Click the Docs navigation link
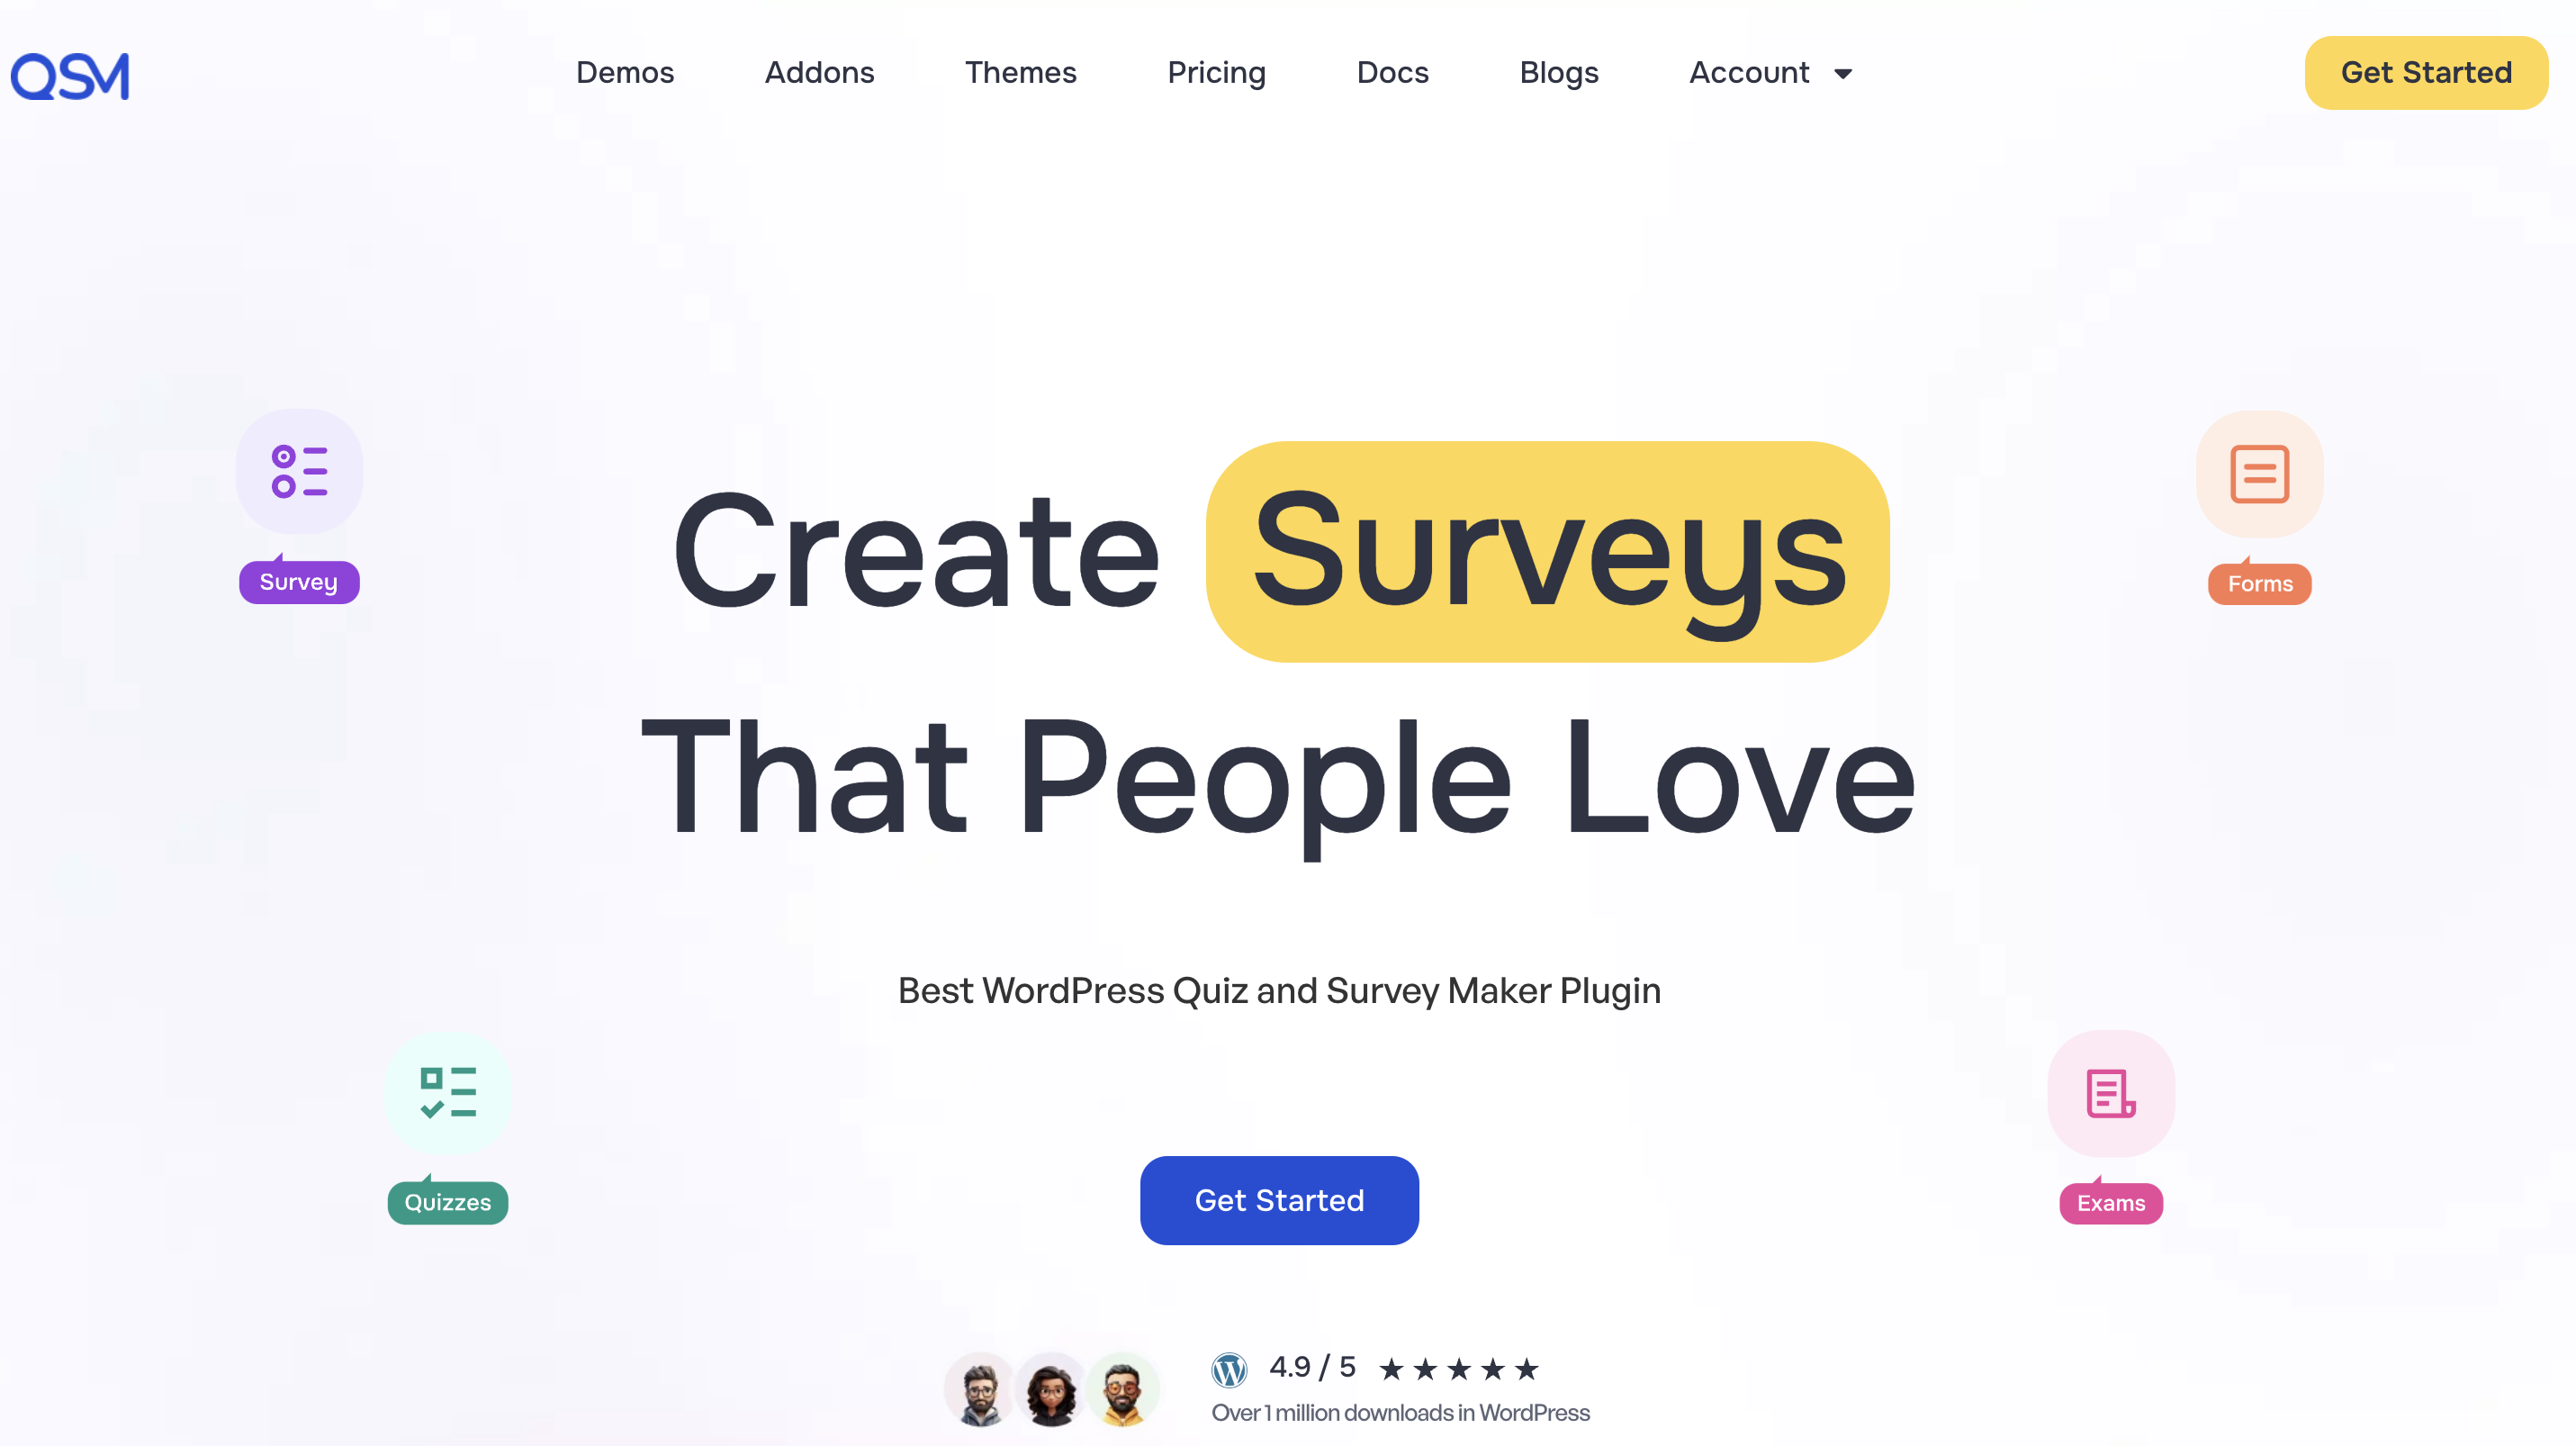Image resolution: width=2576 pixels, height=1446 pixels. click(x=1391, y=73)
